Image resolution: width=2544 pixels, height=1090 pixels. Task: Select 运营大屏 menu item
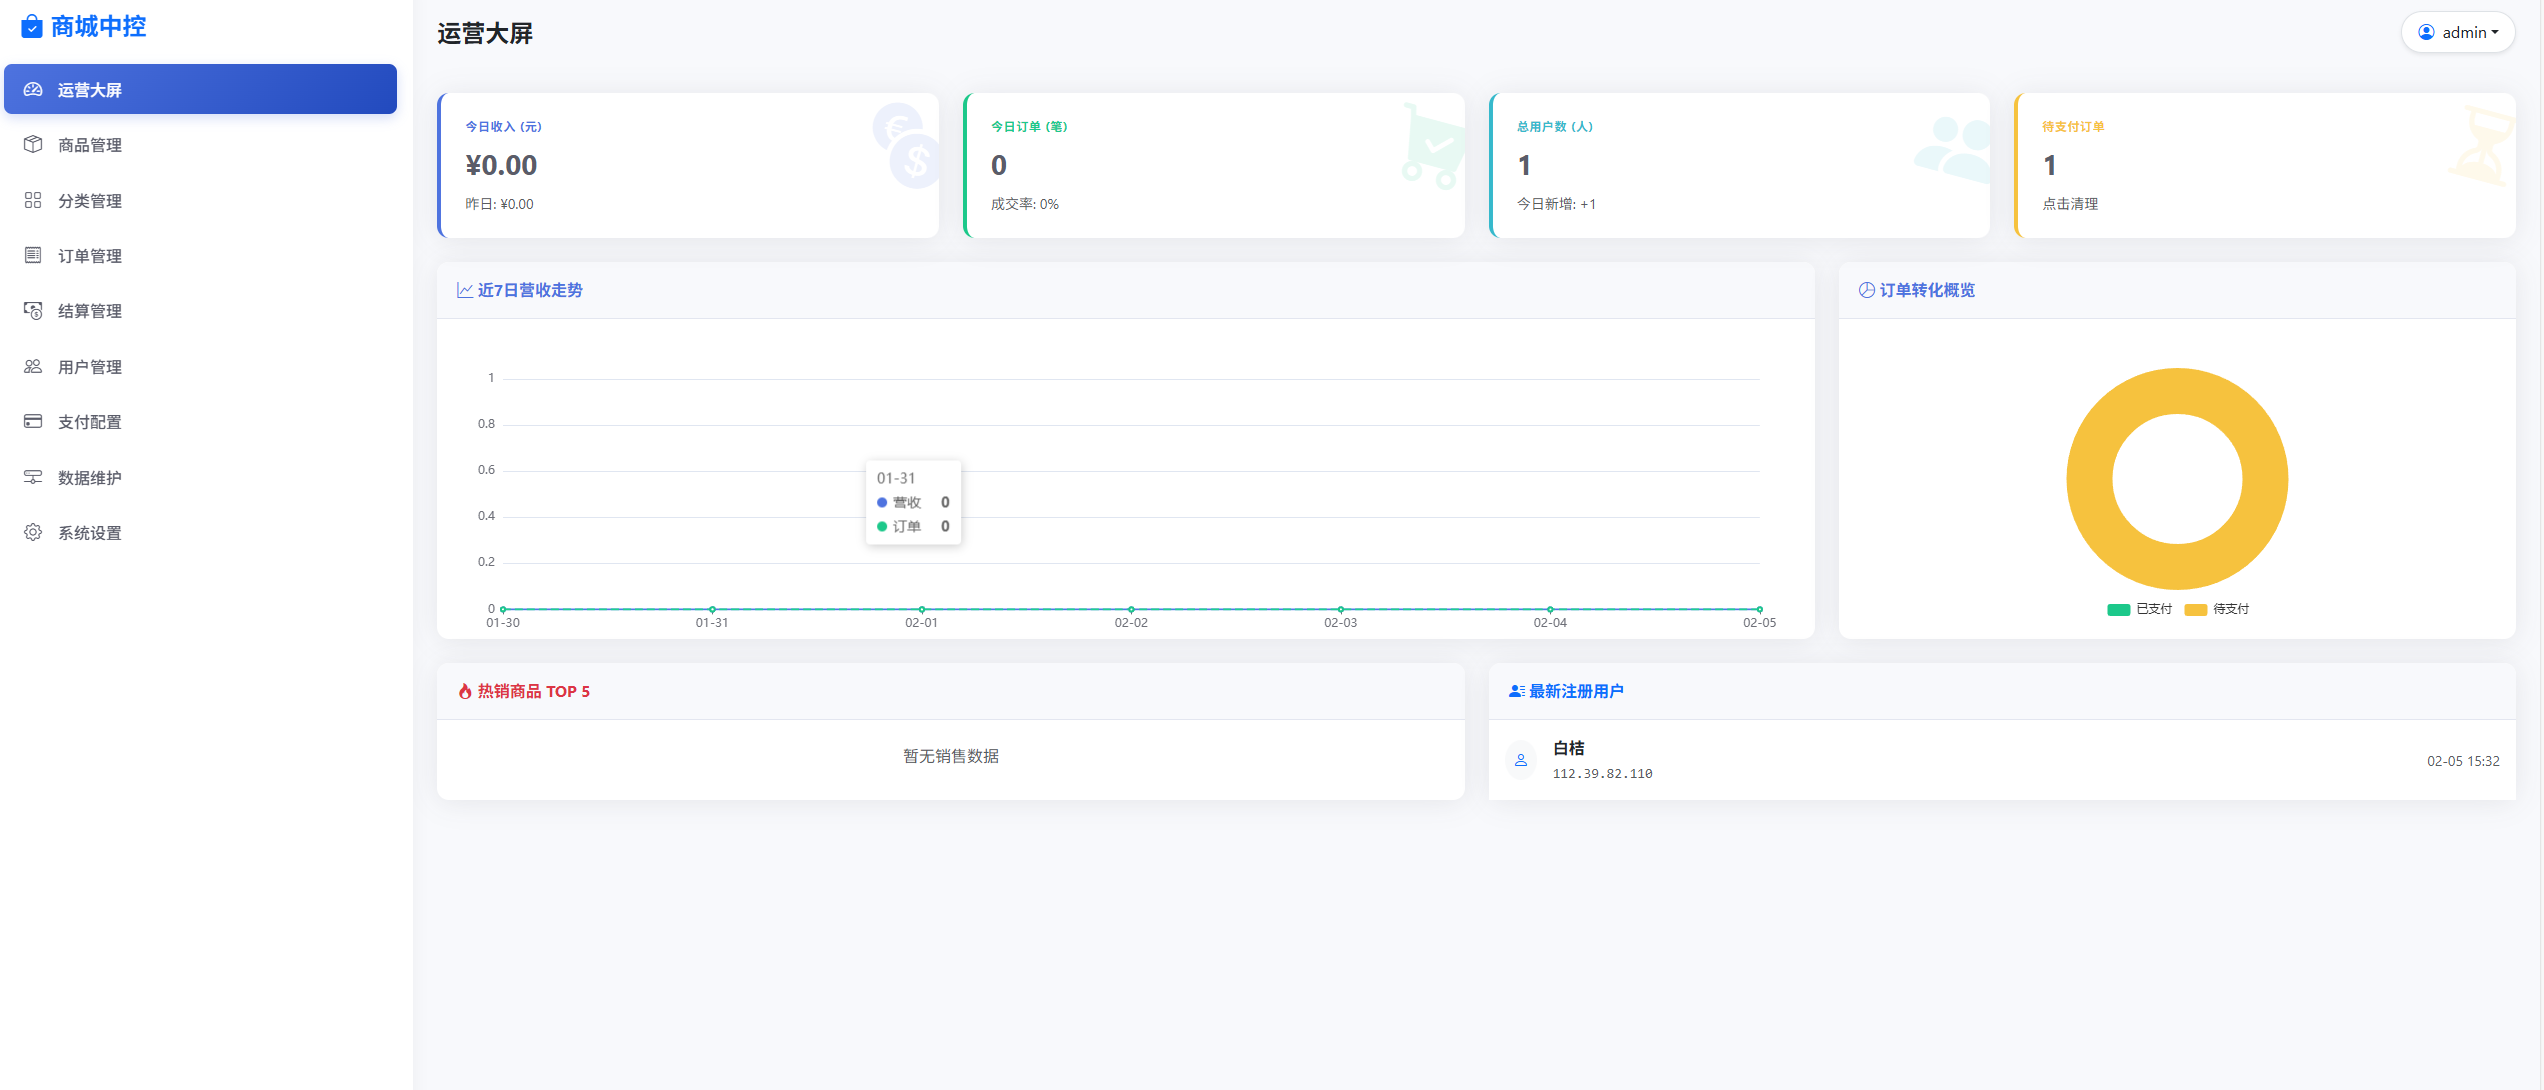(x=200, y=90)
